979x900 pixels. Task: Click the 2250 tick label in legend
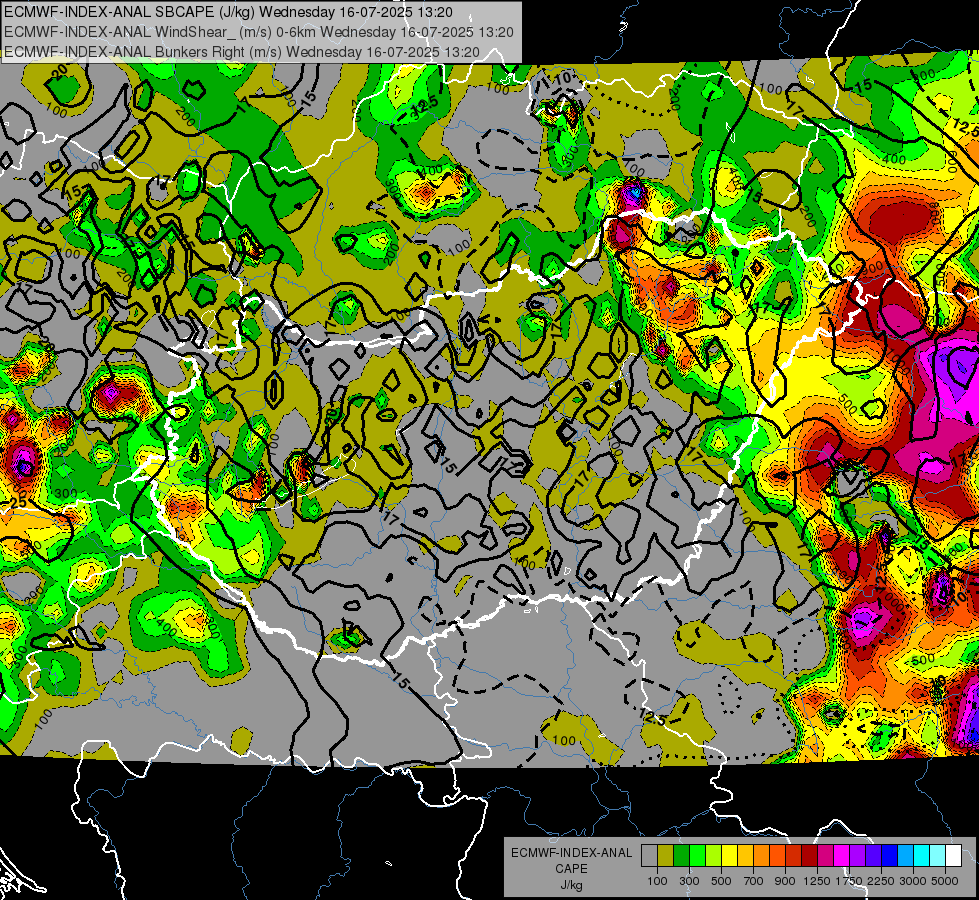point(882,881)
